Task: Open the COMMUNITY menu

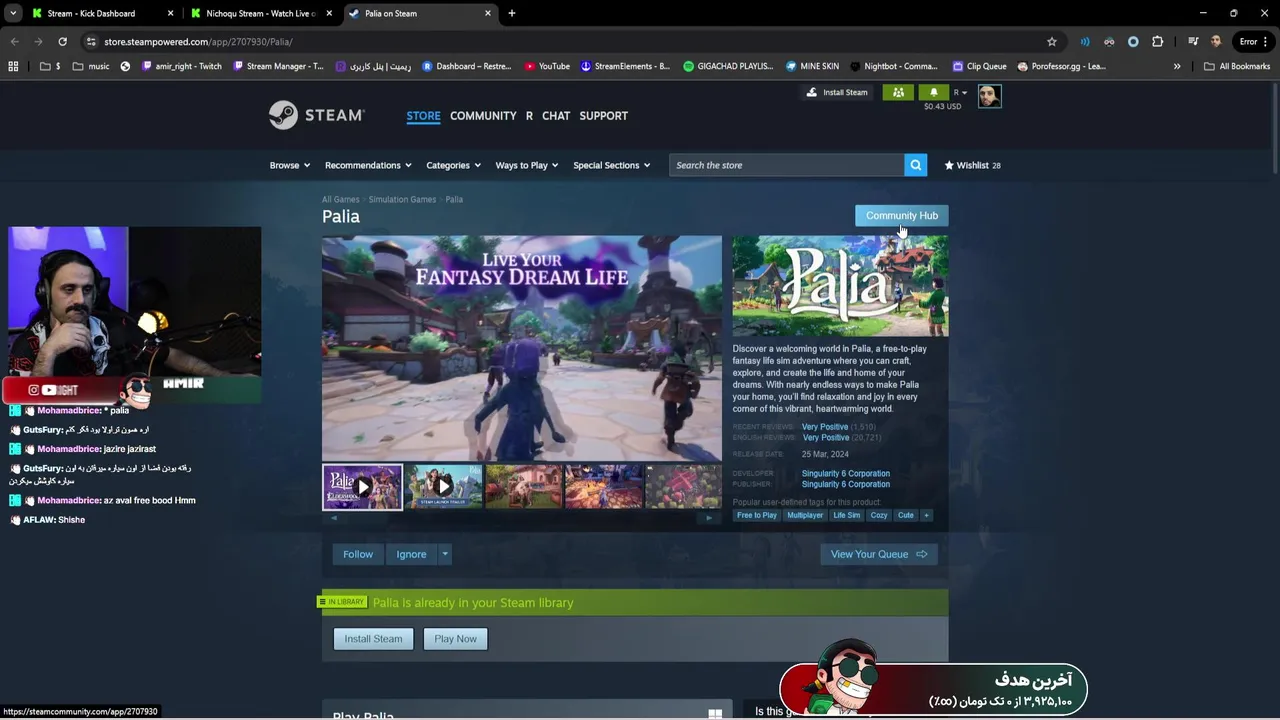Action: tap(483, 116)
